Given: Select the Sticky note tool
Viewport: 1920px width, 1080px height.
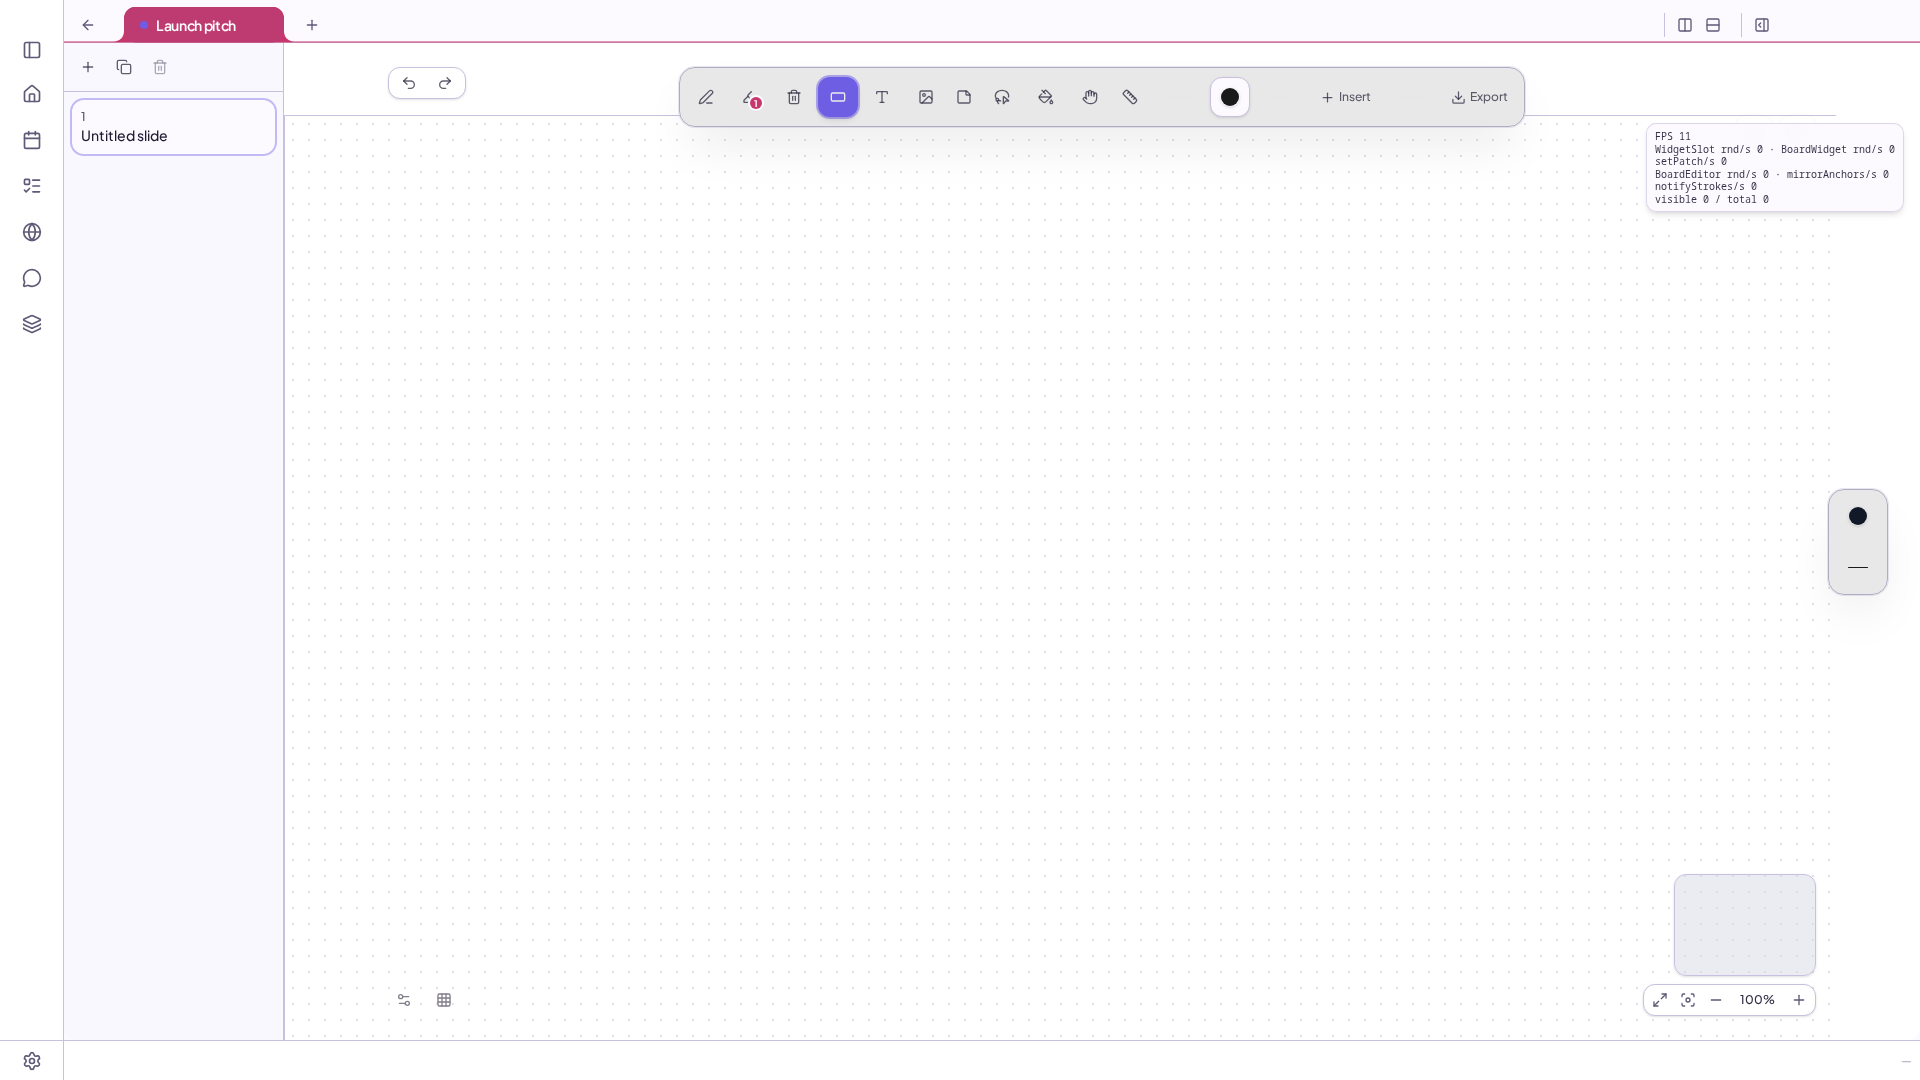Looking at the screenshot, I should pyautogui.click(x=964, y=97).
